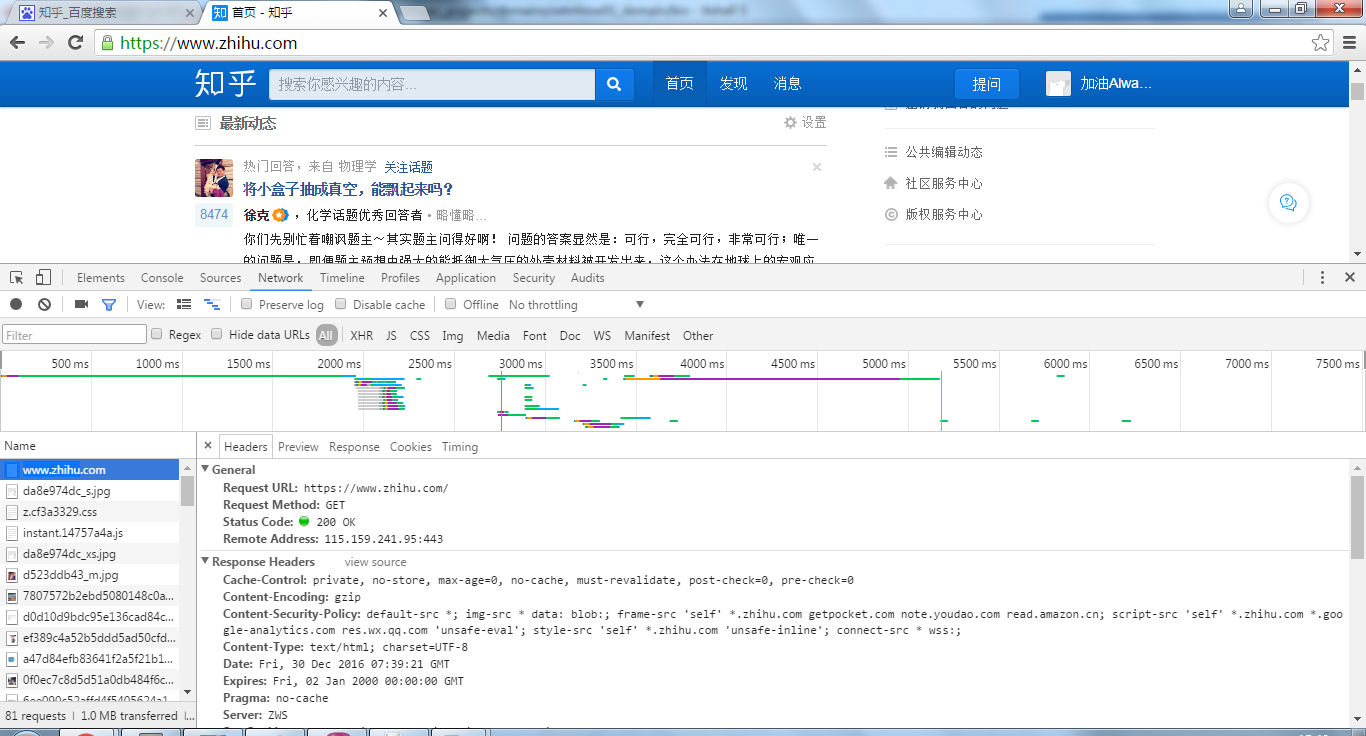Viewport: 1366px width, 736px height.
Task: Click the browser address bar
Action: pyautogui.click(x=700, y=43)
